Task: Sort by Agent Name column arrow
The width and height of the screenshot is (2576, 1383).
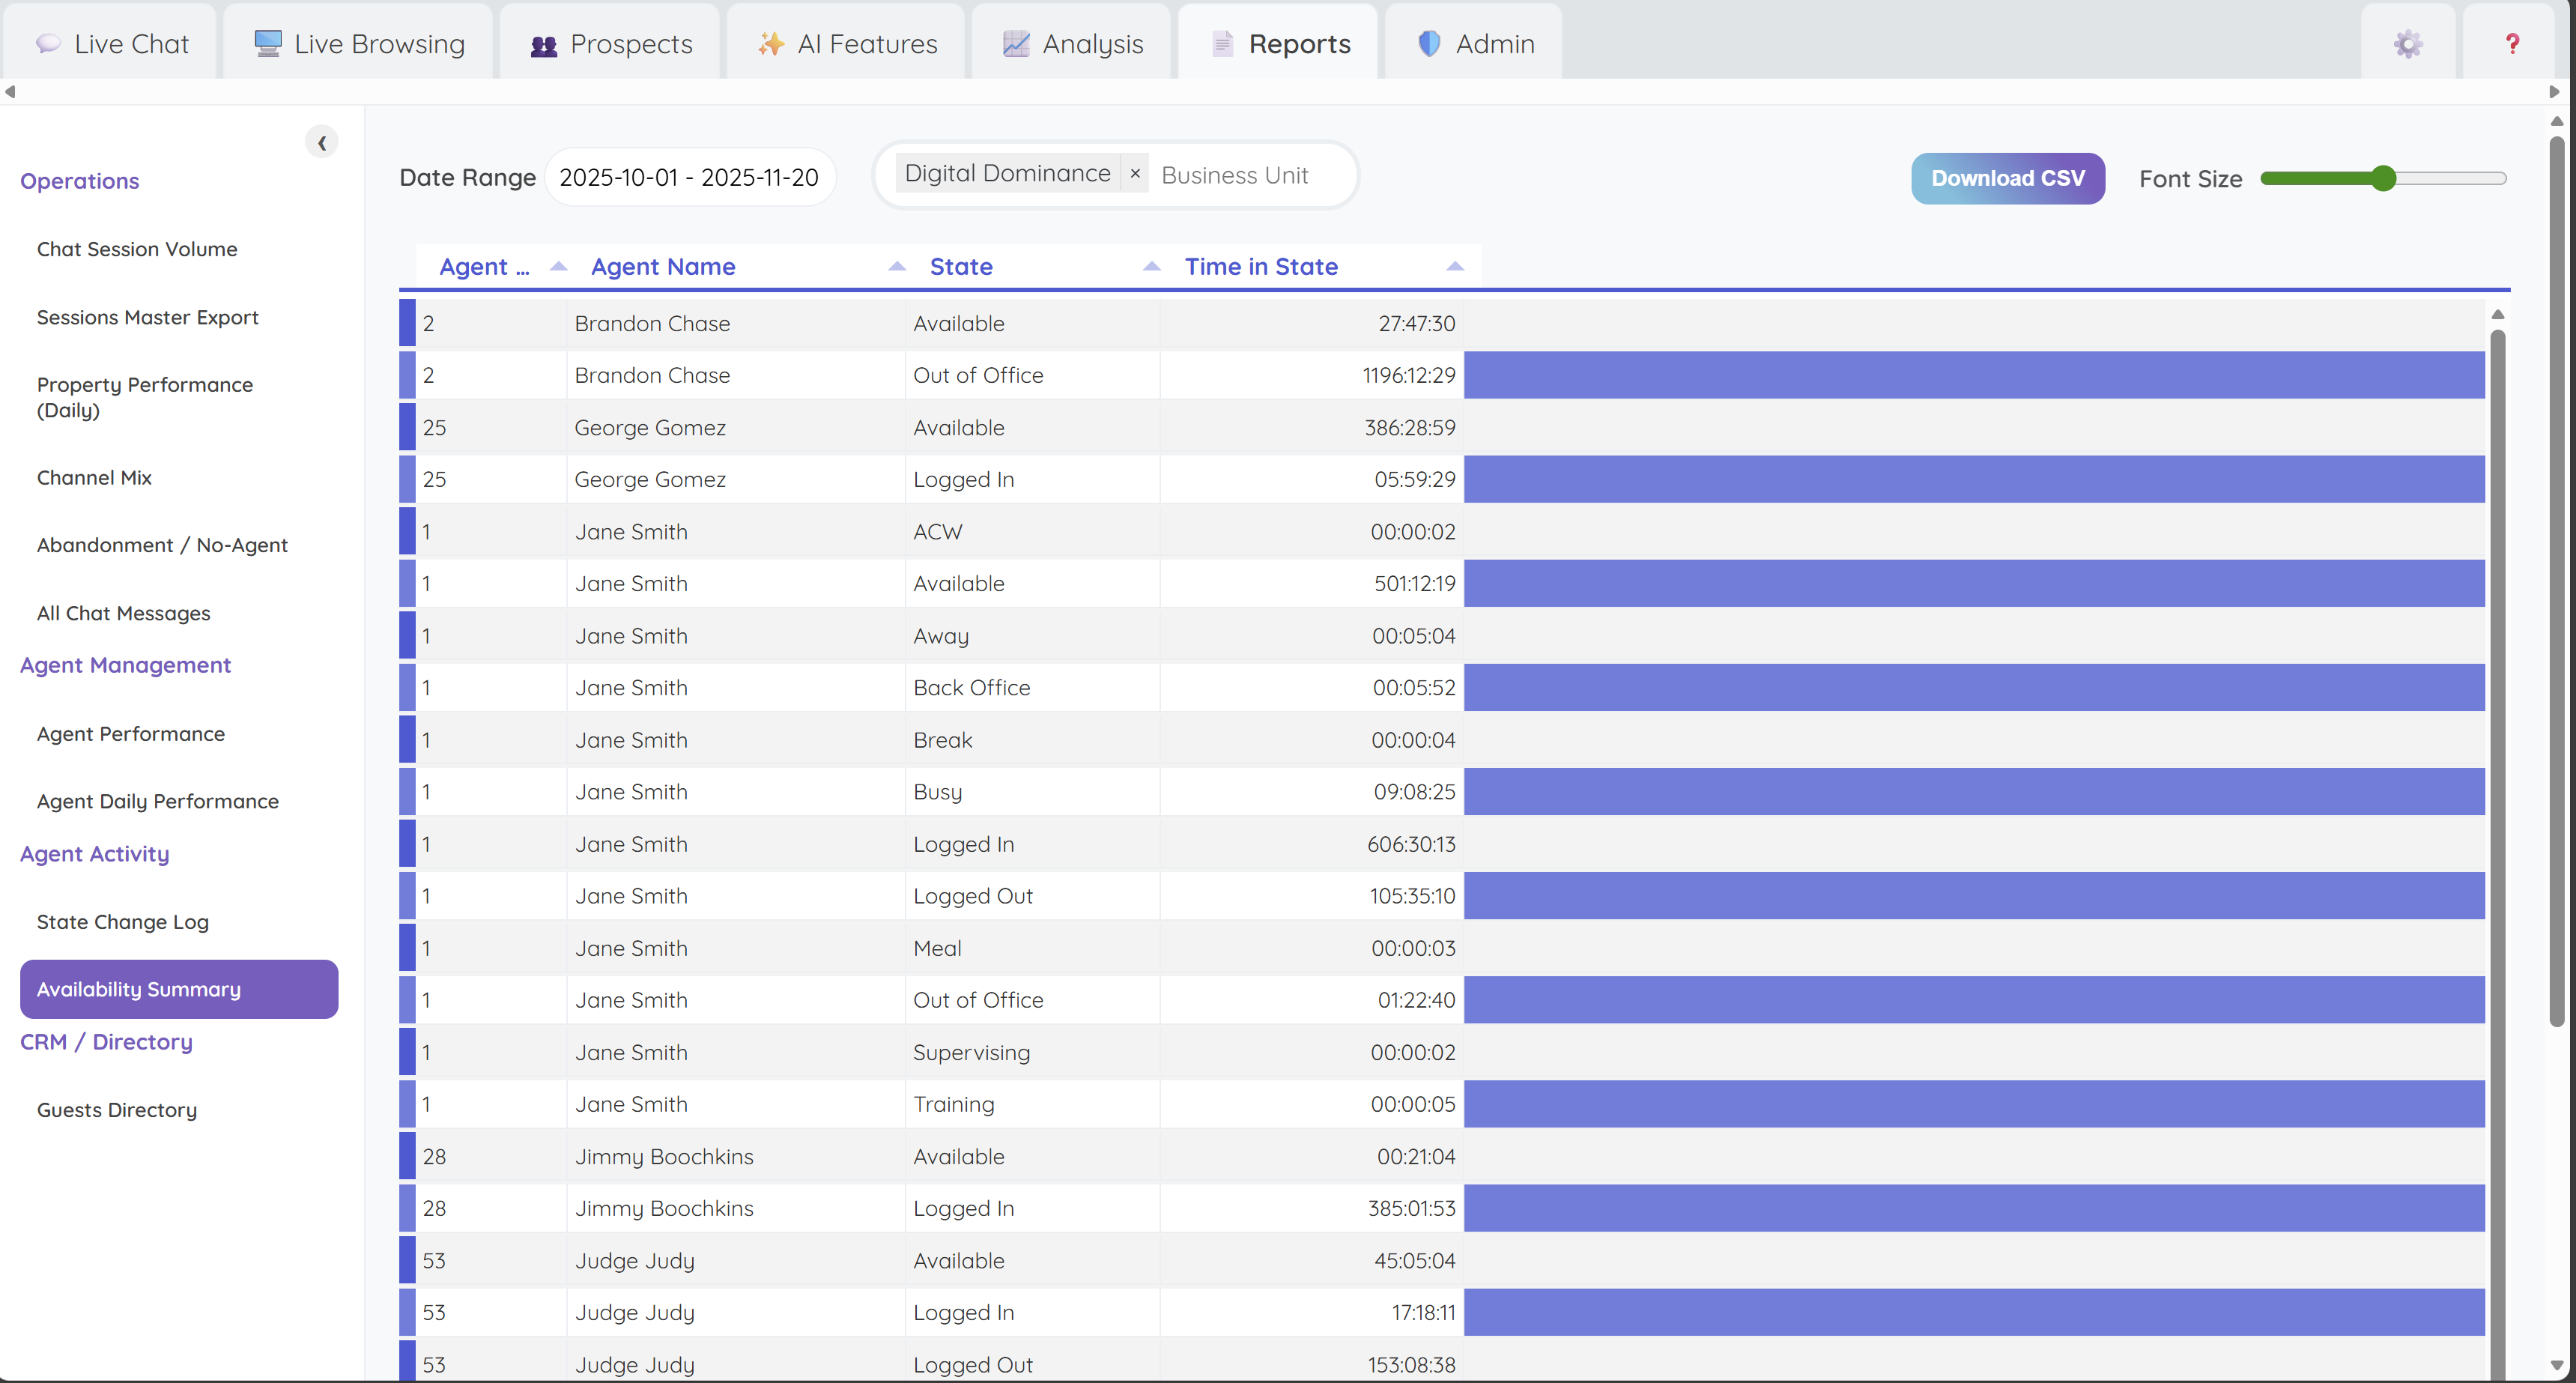Action: [896, 267]
